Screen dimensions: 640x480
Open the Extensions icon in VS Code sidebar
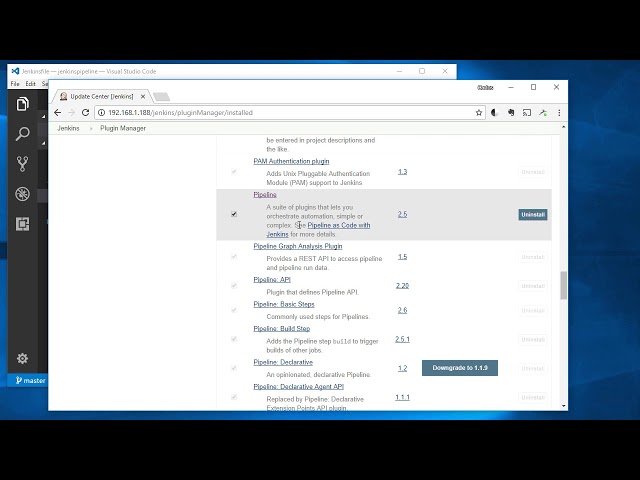(x=22, y=224)
